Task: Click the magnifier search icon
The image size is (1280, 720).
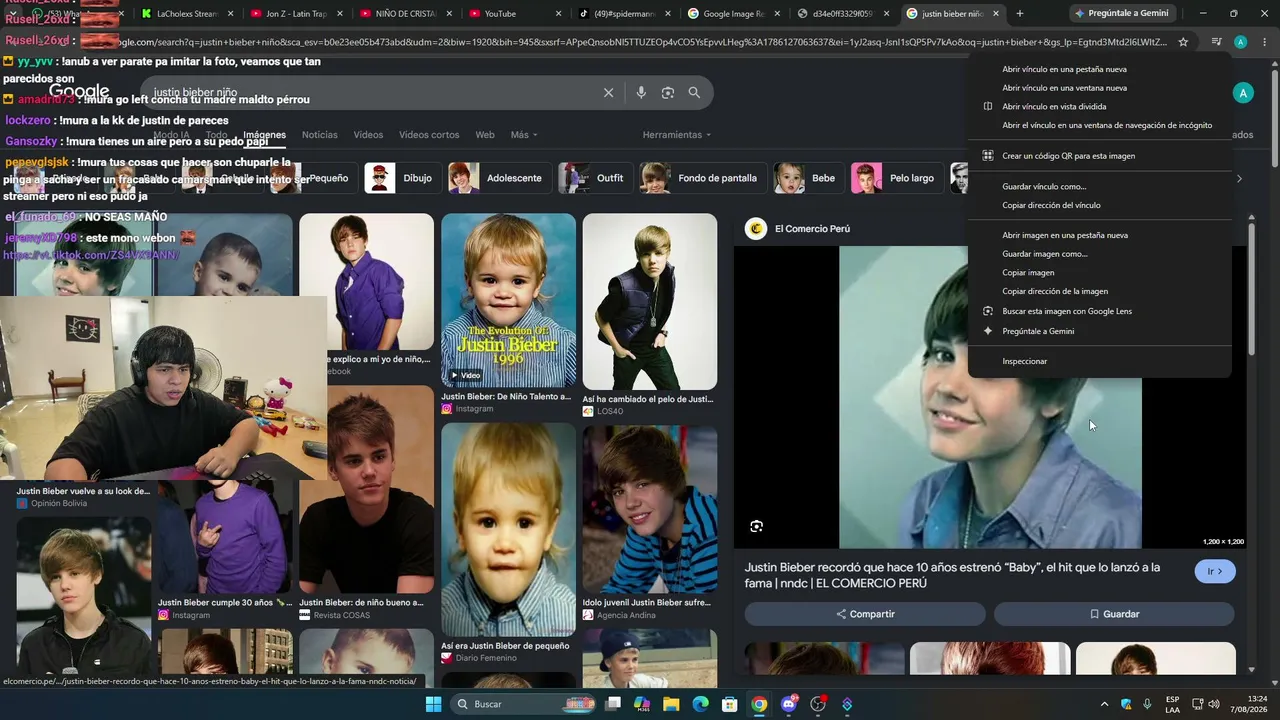Action: point(694,92)
